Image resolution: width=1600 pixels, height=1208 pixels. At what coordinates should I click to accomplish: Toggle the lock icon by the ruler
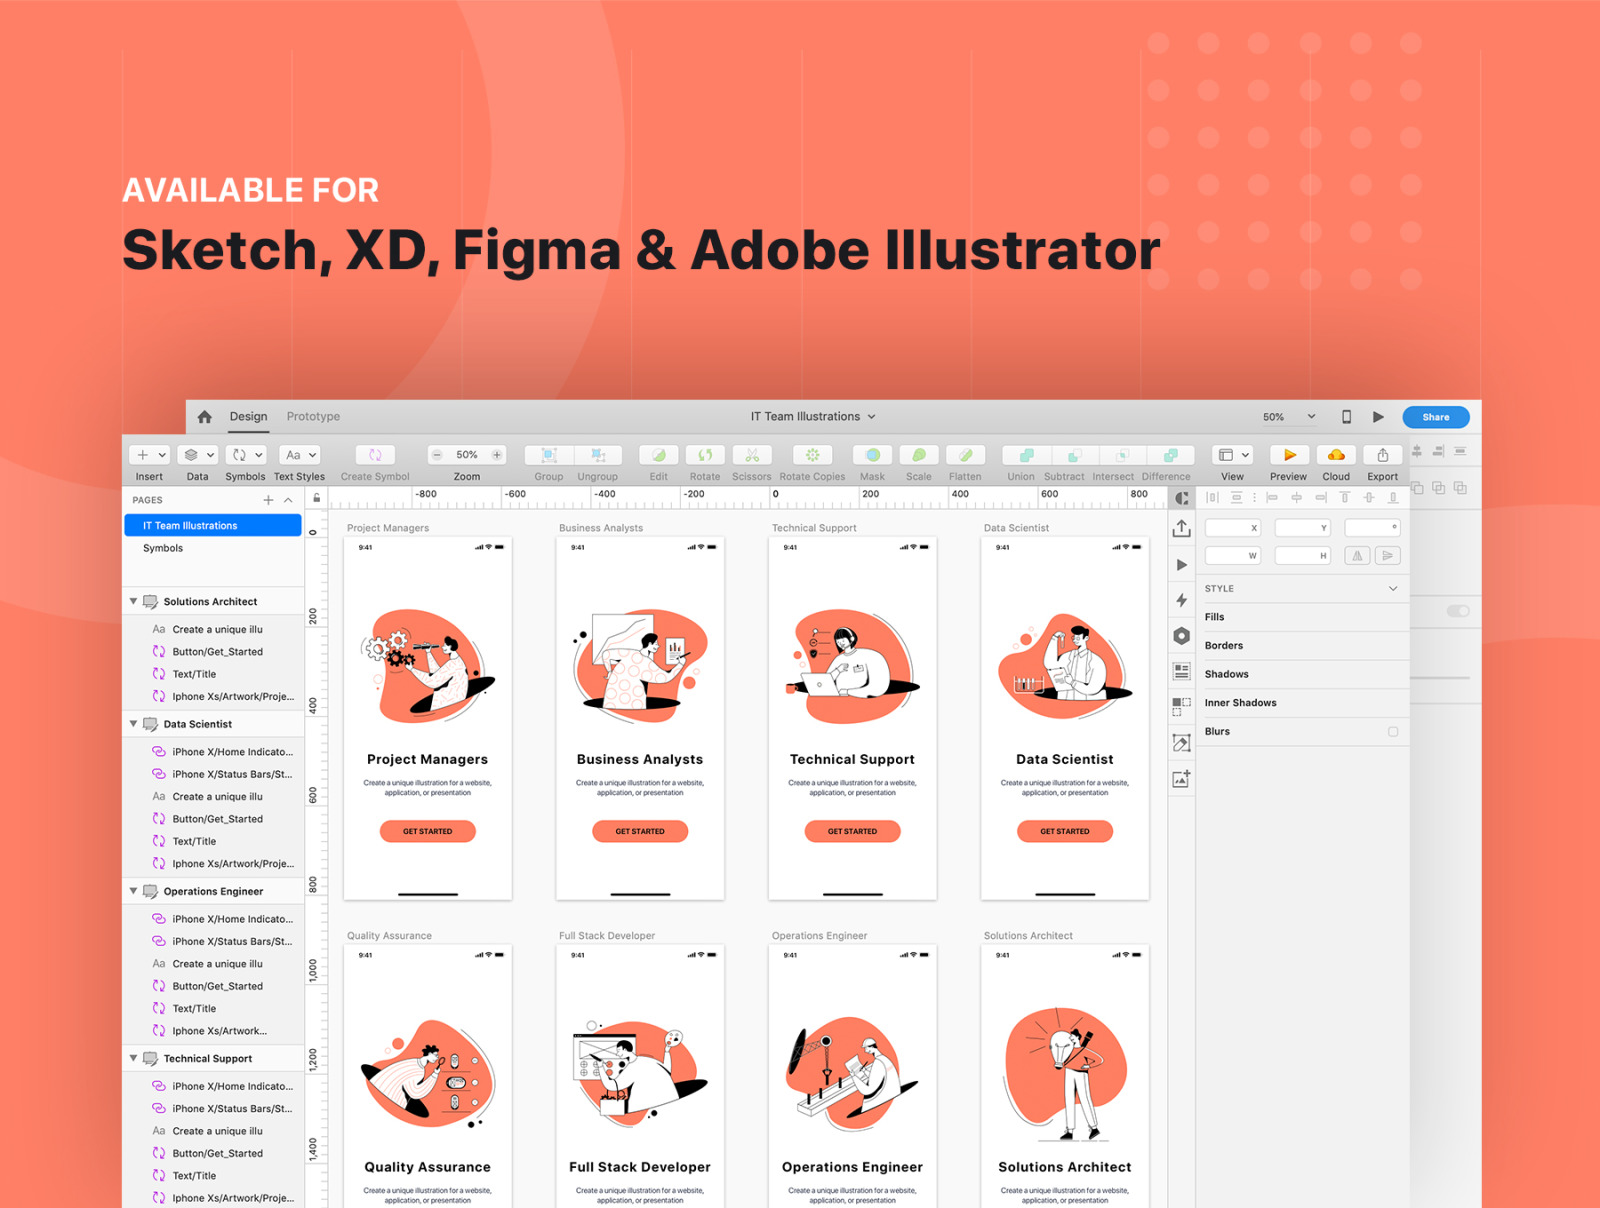tap(317, 498)
